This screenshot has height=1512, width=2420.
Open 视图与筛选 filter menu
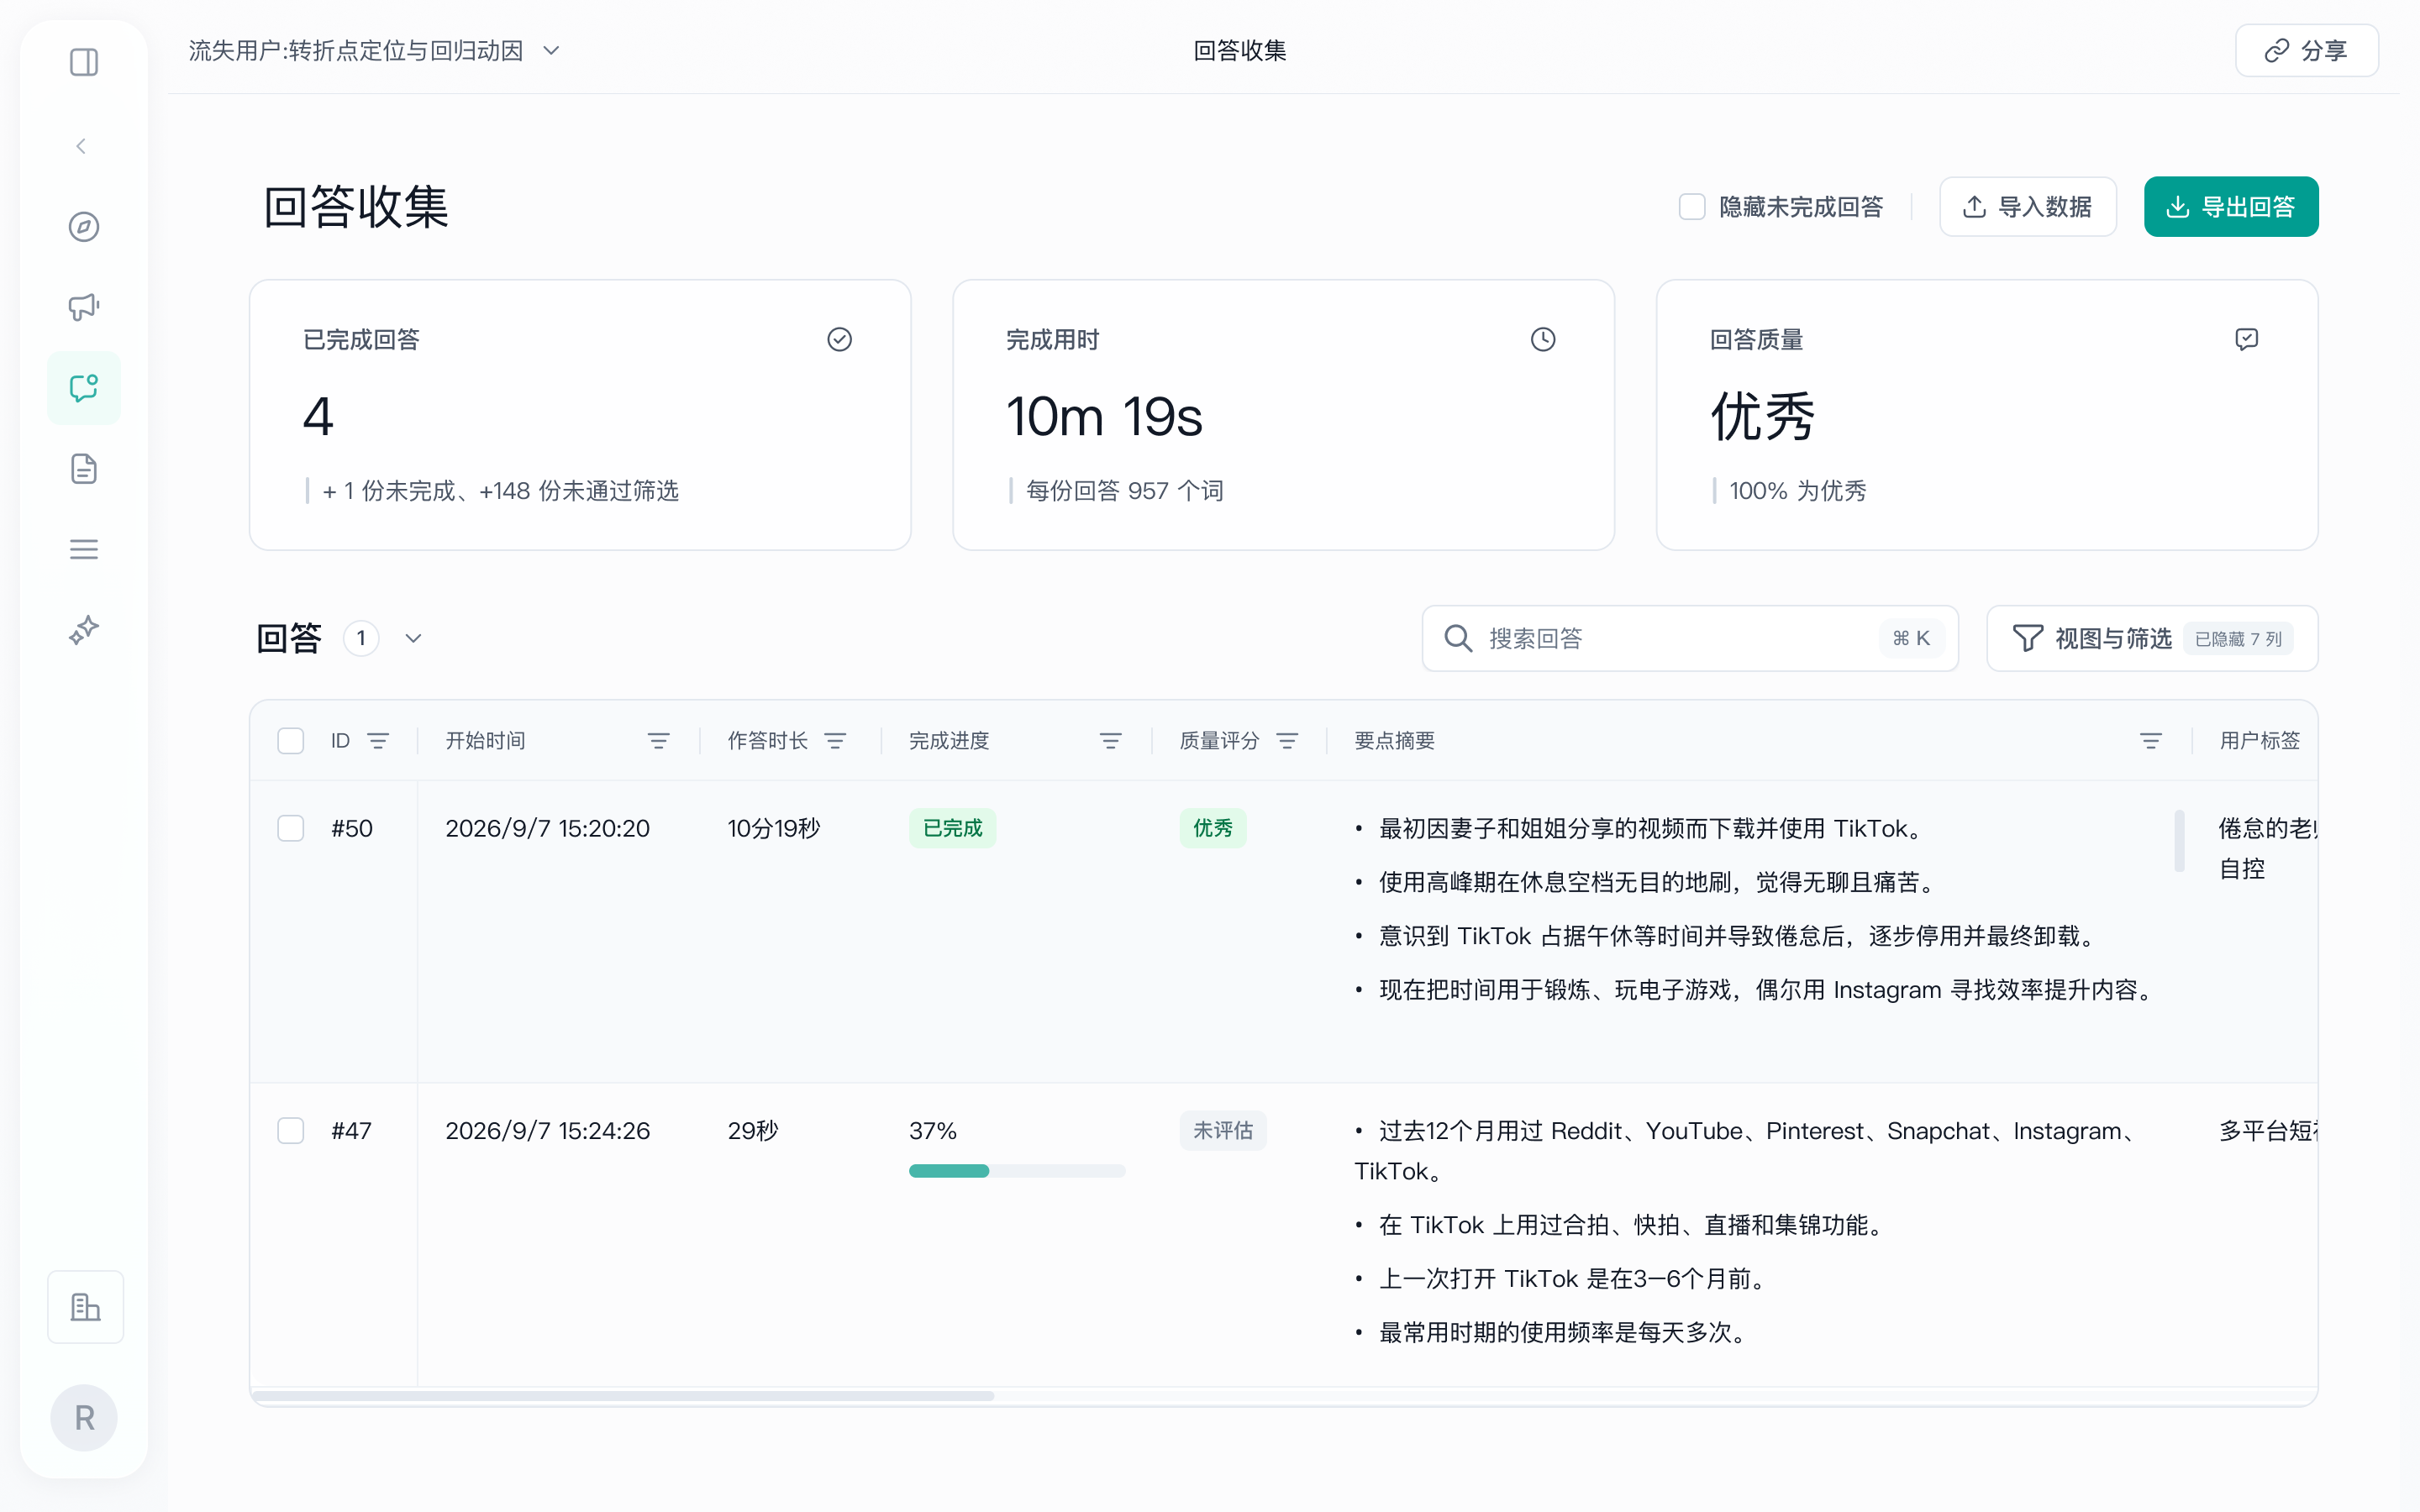2152,638
